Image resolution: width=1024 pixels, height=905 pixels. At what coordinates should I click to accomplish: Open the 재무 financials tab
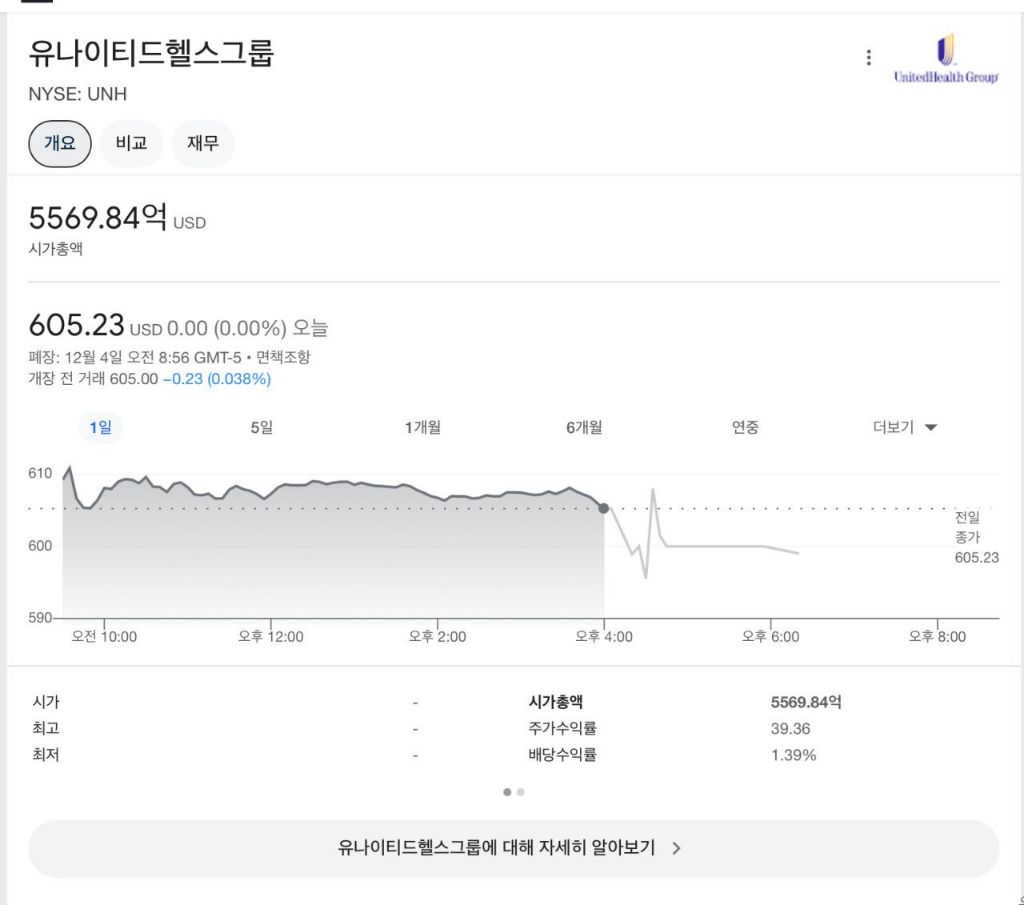click(203, 143)
